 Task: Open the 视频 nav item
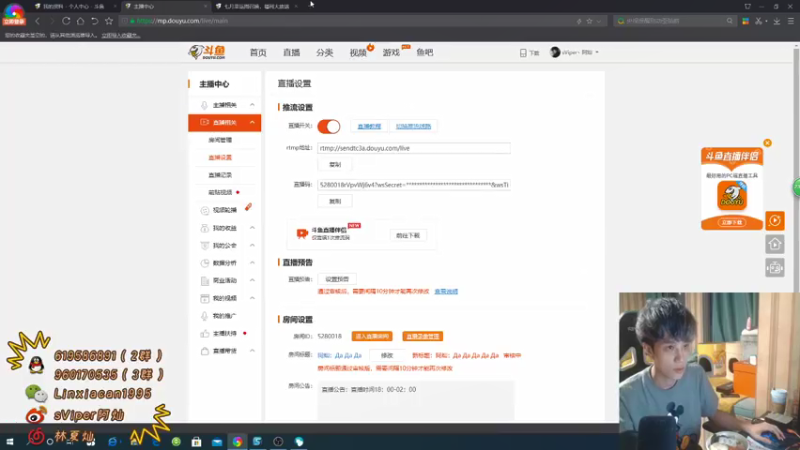click(x=358, y=53)
